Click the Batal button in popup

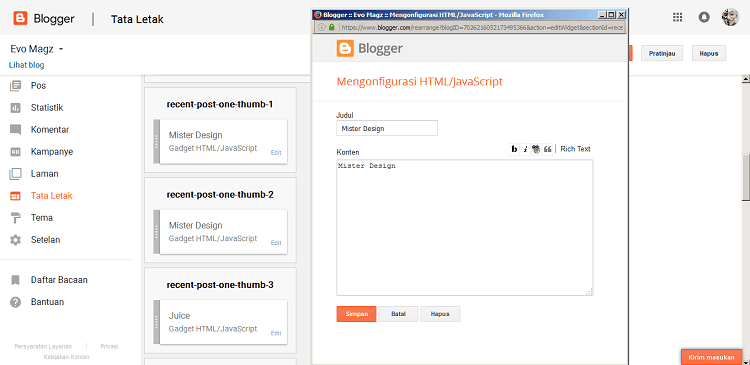point(398,314)
